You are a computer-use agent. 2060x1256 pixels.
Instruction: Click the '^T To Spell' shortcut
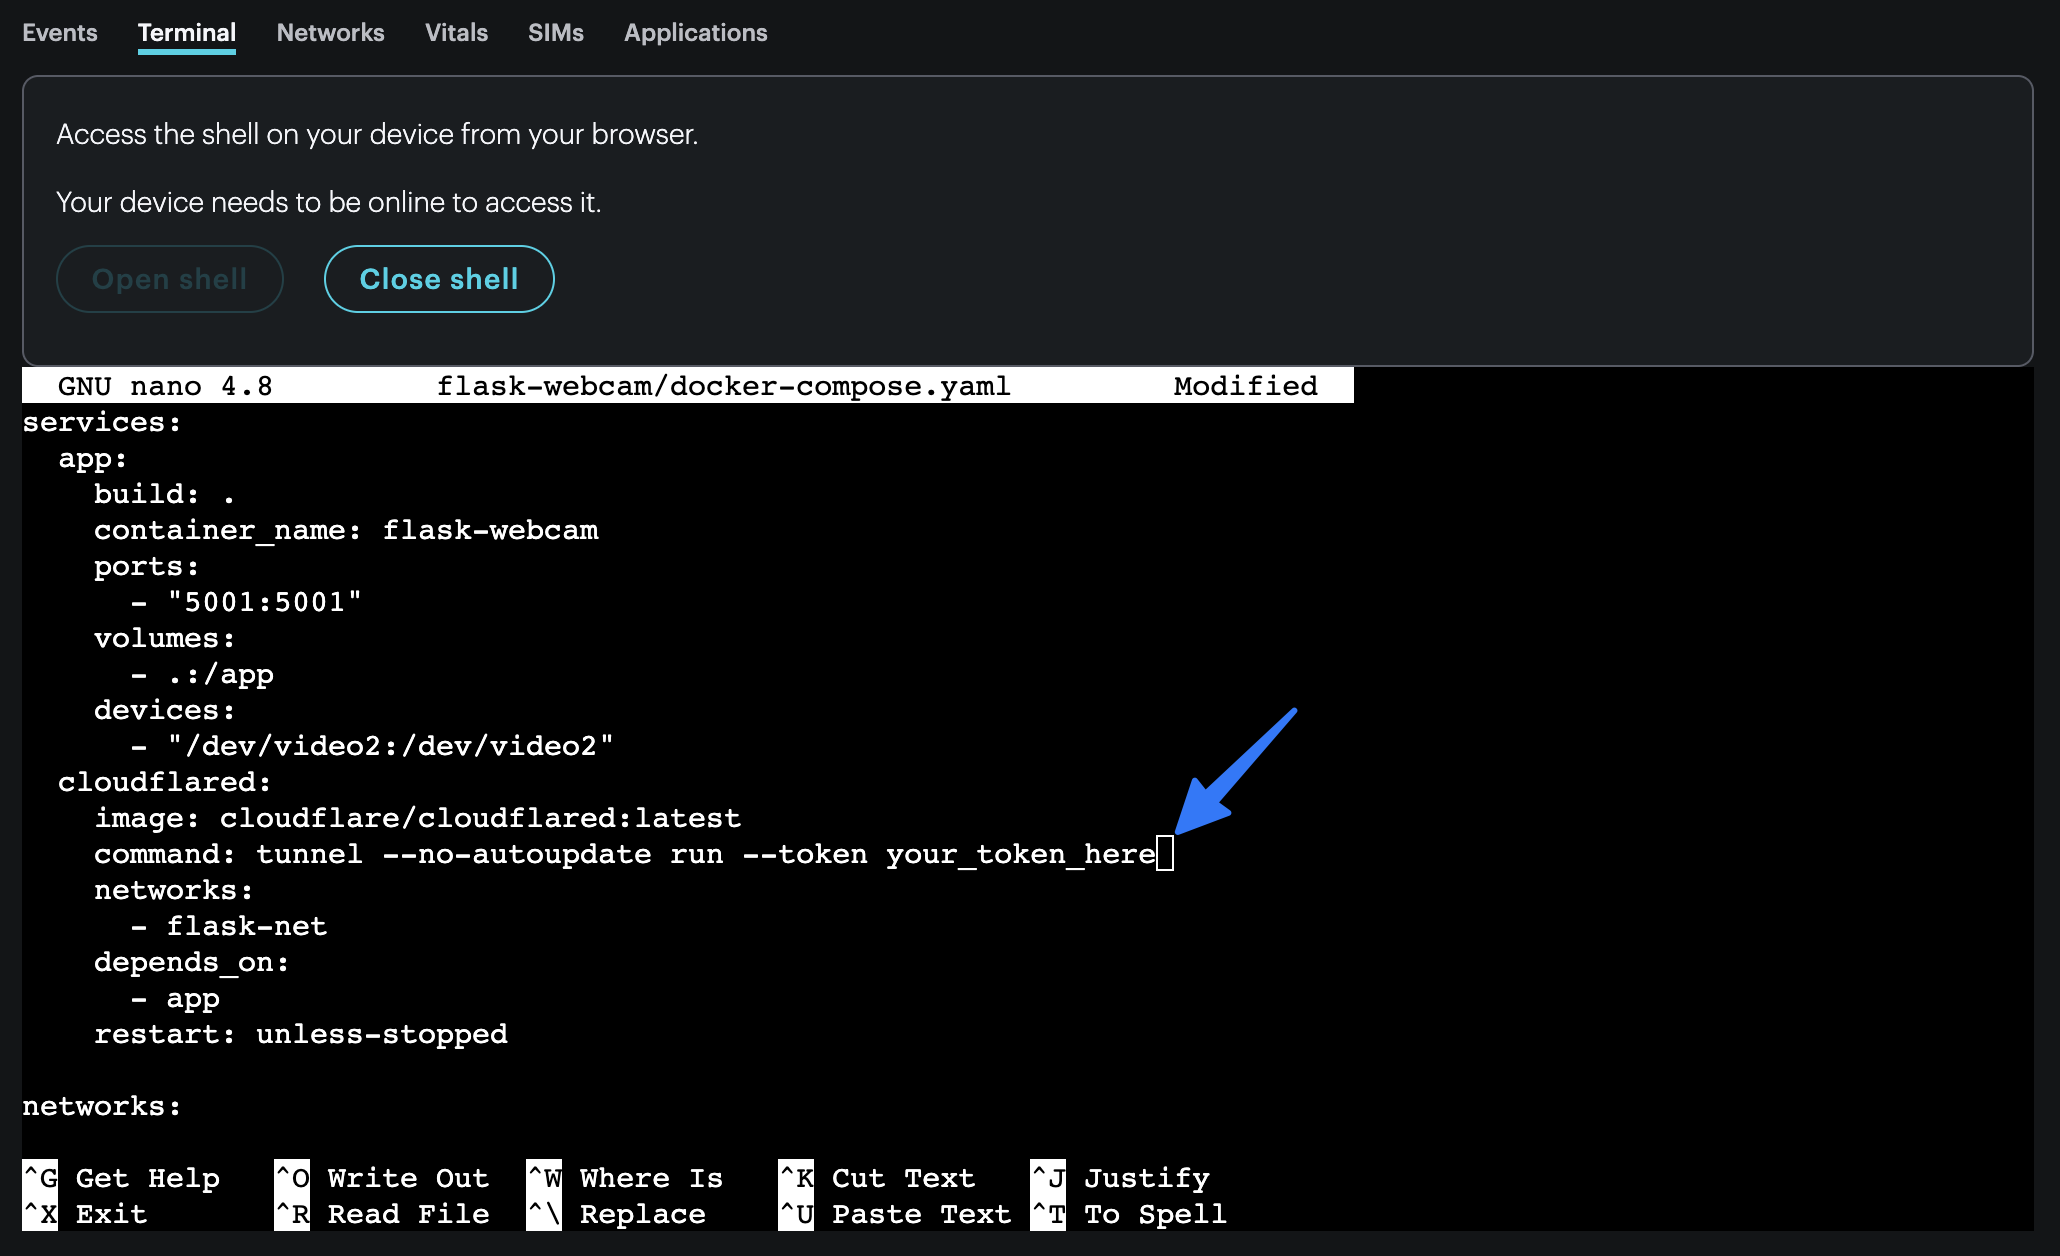1129,1214
